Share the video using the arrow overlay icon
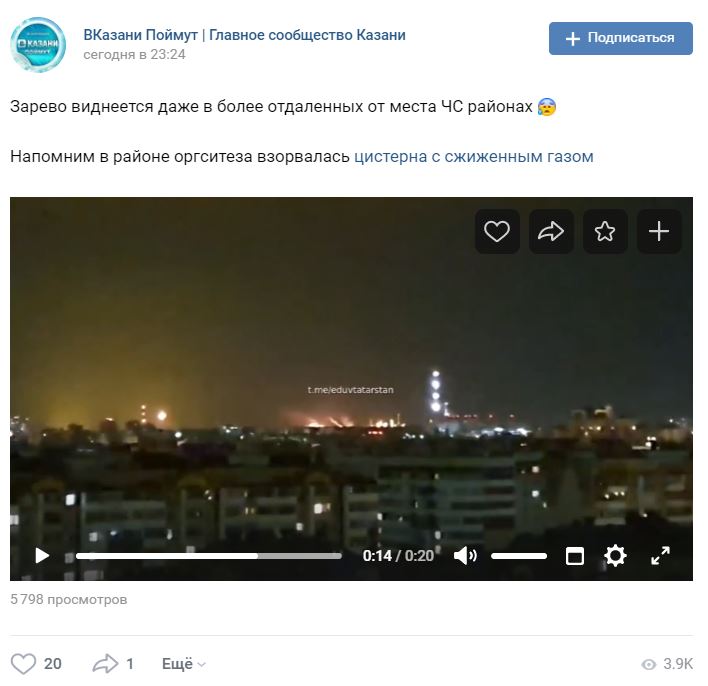This screenshot has height=686, width=708. tap(551, 231)
